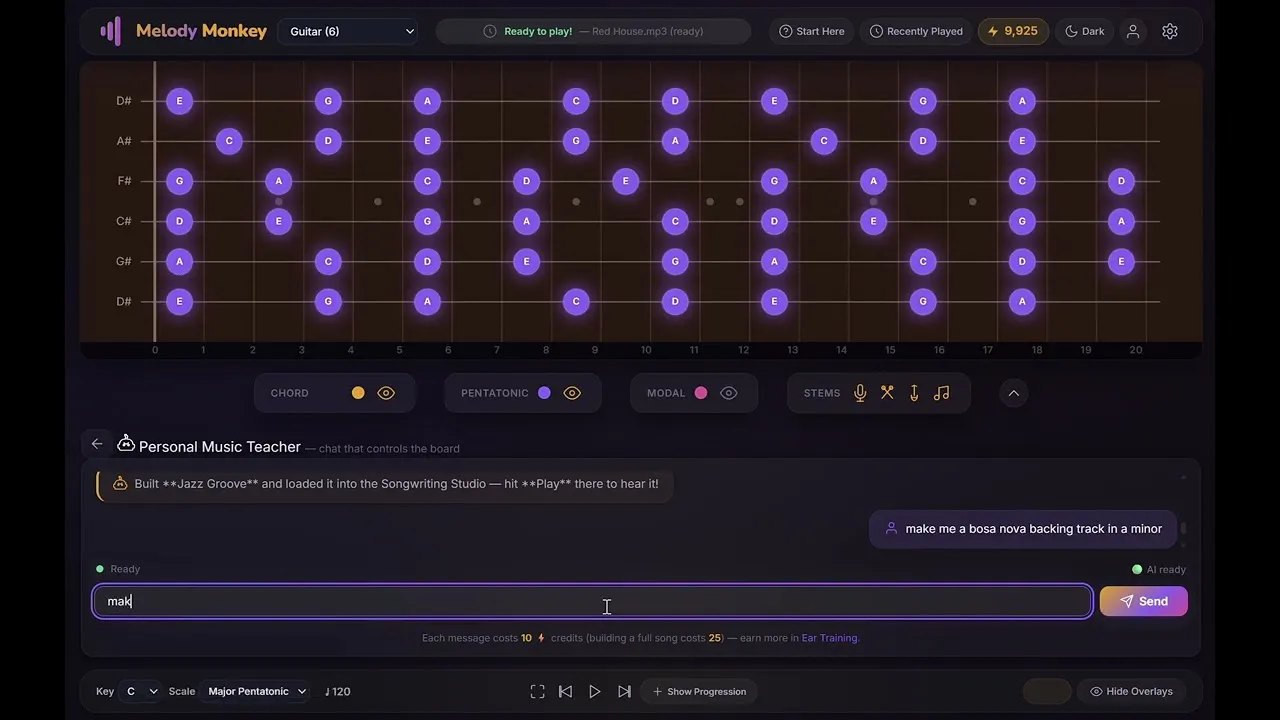The width and height of the screenshot is (1280, 720).
Task: Click the Modal pink color swatch
Action: [701, 393]
